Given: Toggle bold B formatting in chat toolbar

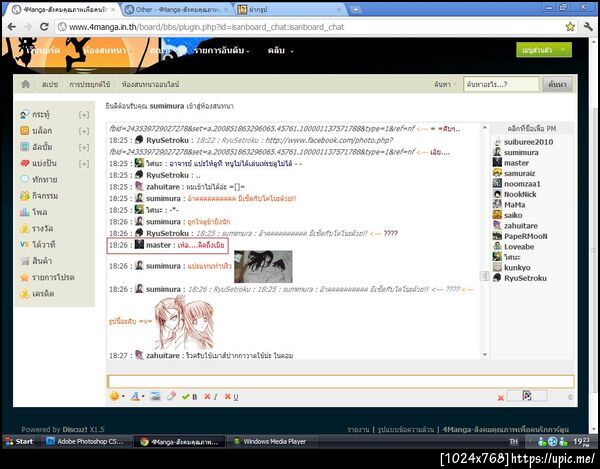Looking at the screenshot, I should click(190, 397).
